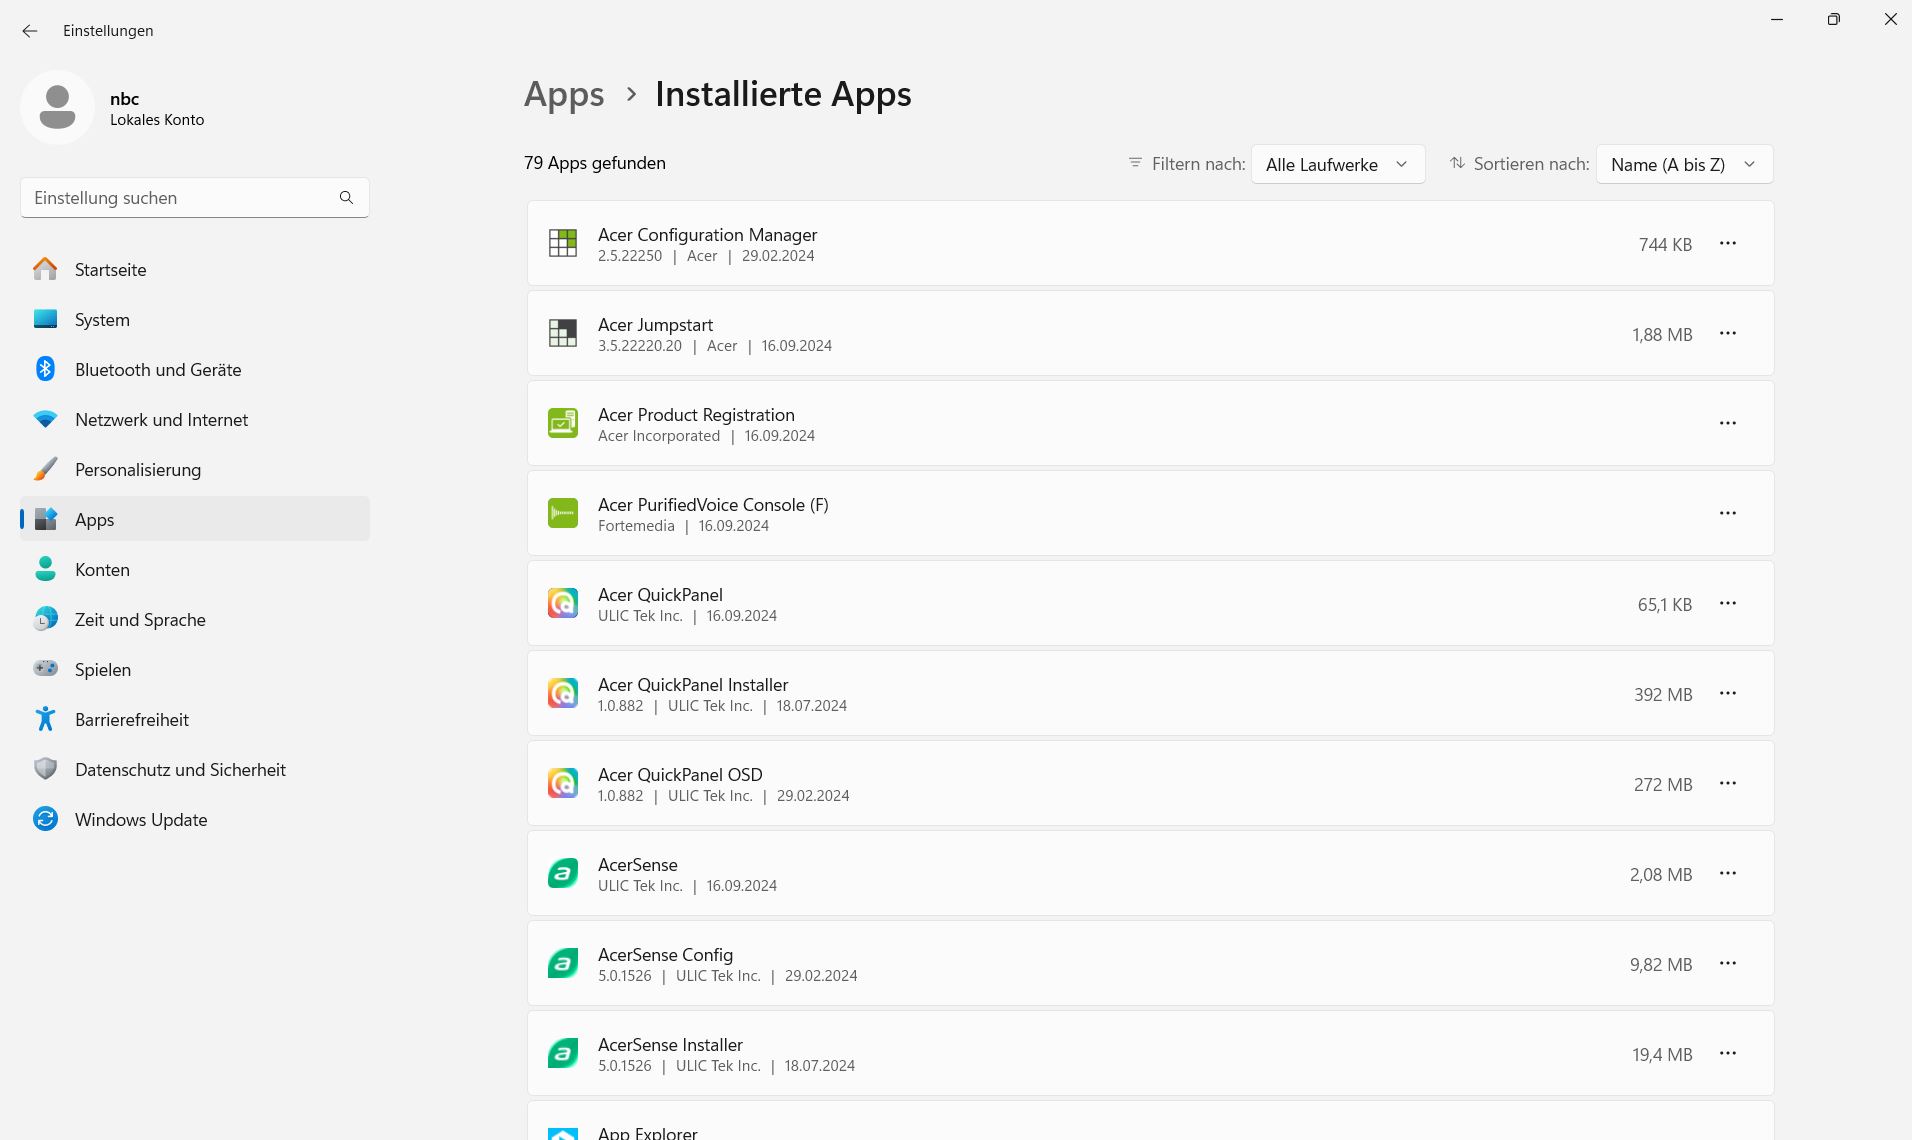Open the Personalisierung settings page
1912x1140 pixels.
coord(138,470)
